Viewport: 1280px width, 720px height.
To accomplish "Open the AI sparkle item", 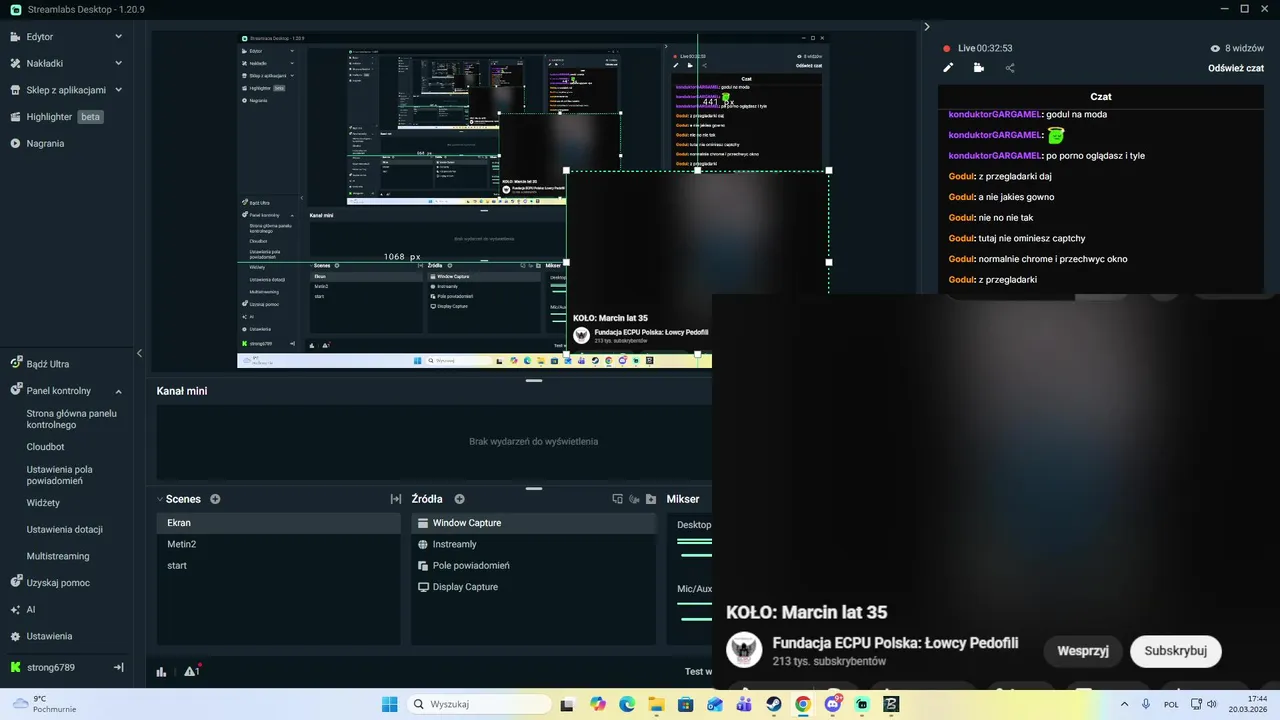I will 31,609.
